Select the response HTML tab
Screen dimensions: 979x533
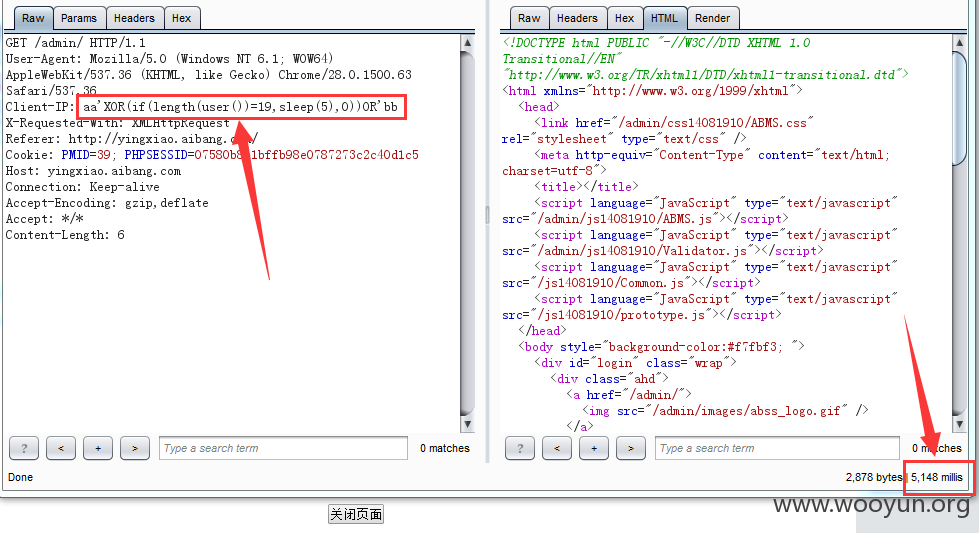(664, 18)
